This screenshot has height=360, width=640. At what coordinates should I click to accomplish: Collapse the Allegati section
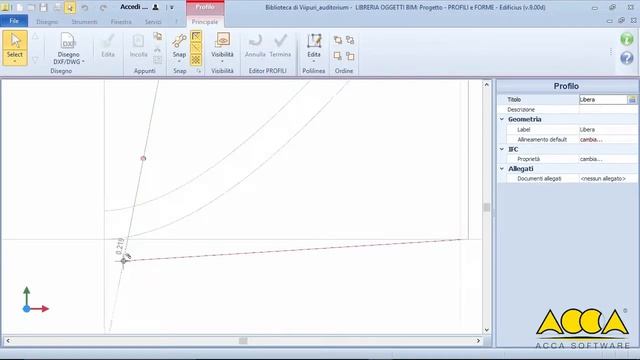point(502,169)
